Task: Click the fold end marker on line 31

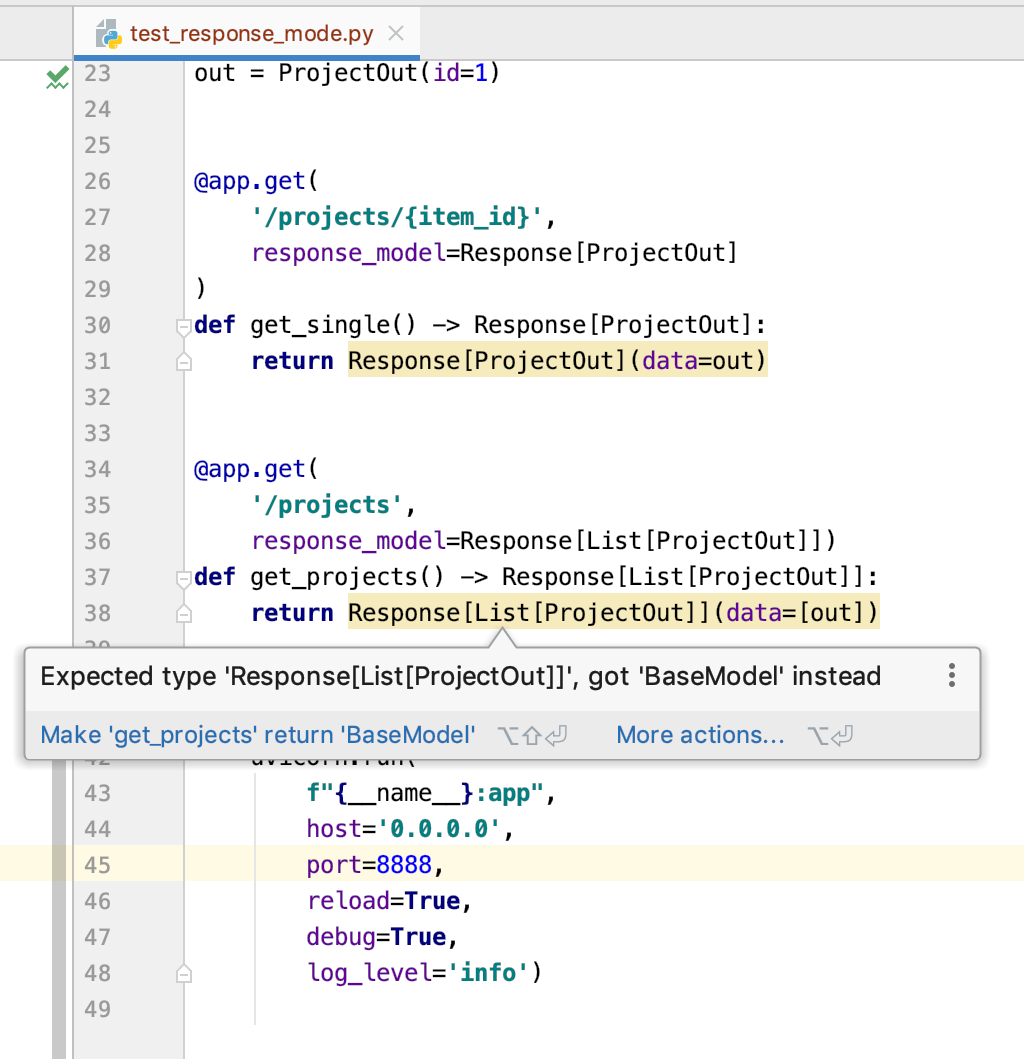Action: 184,362
